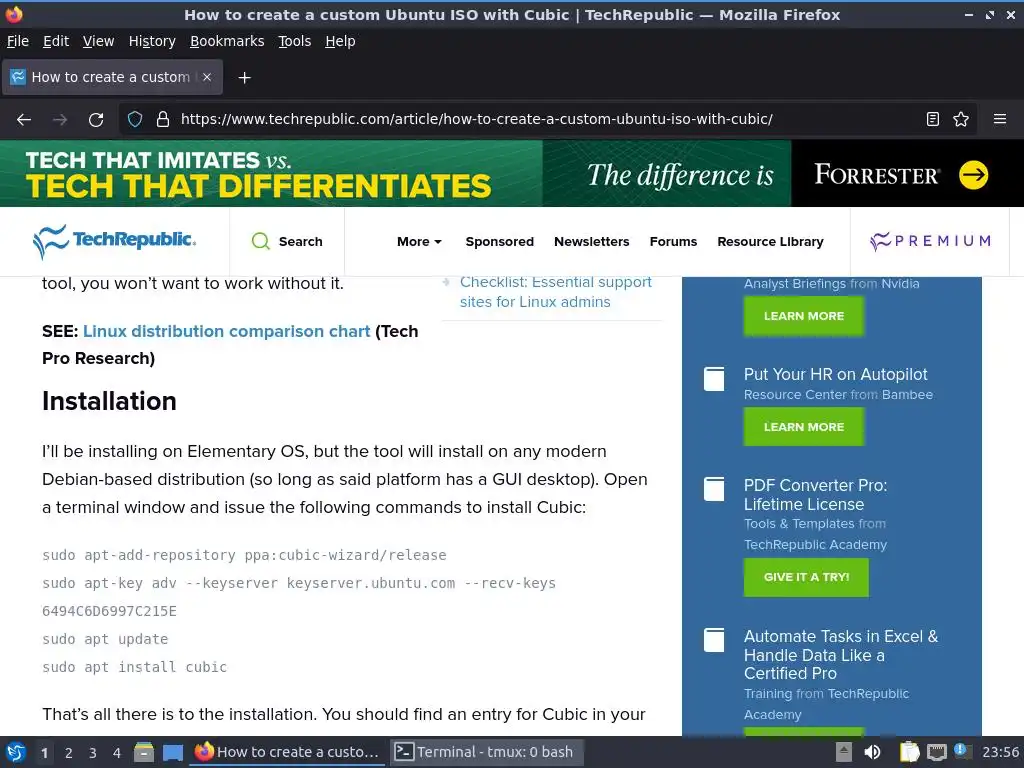Open the Tools menu

pyautogui.click(x=295, y=41)
